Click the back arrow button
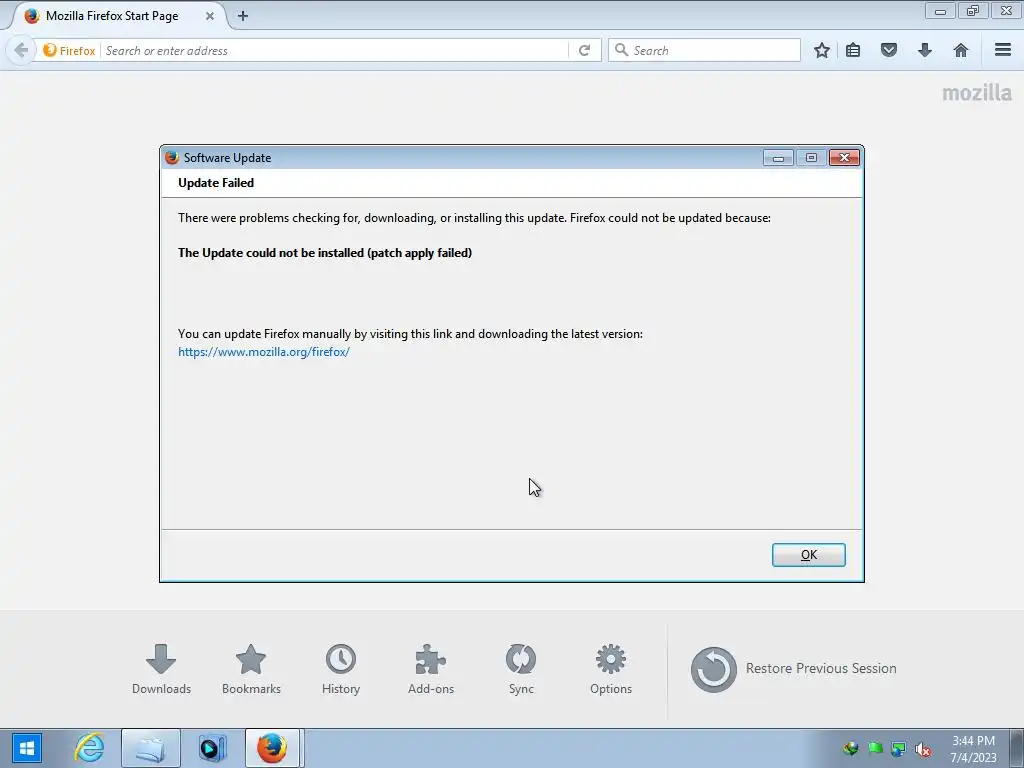The height and width of the screenshot is (768, 1024). [21, 50]
